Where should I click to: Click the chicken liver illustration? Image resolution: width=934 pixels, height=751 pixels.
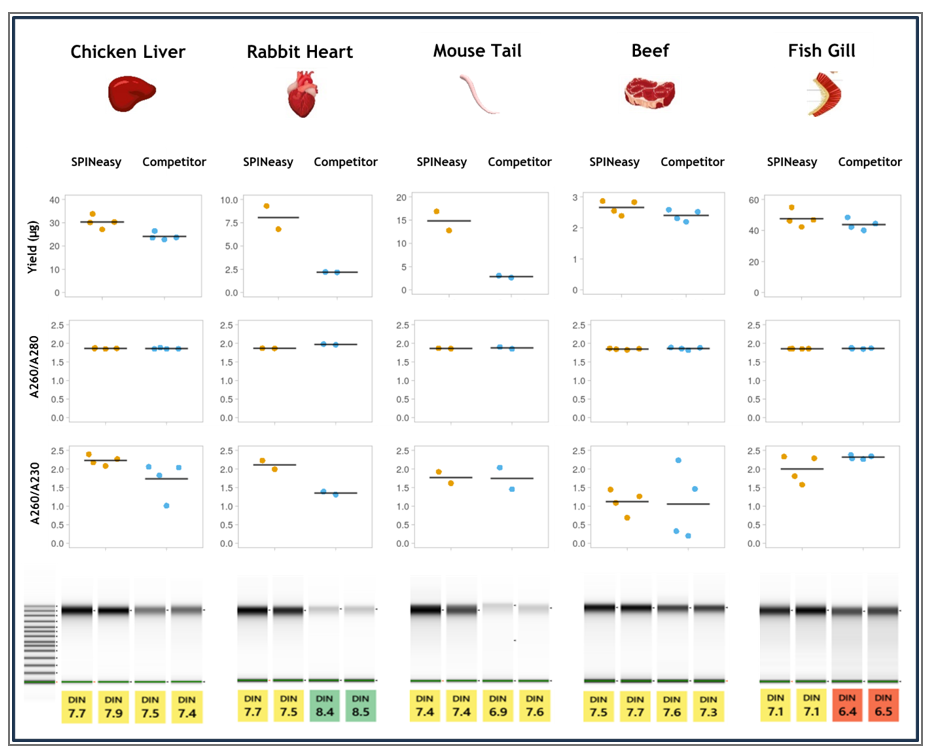(132, 94)
